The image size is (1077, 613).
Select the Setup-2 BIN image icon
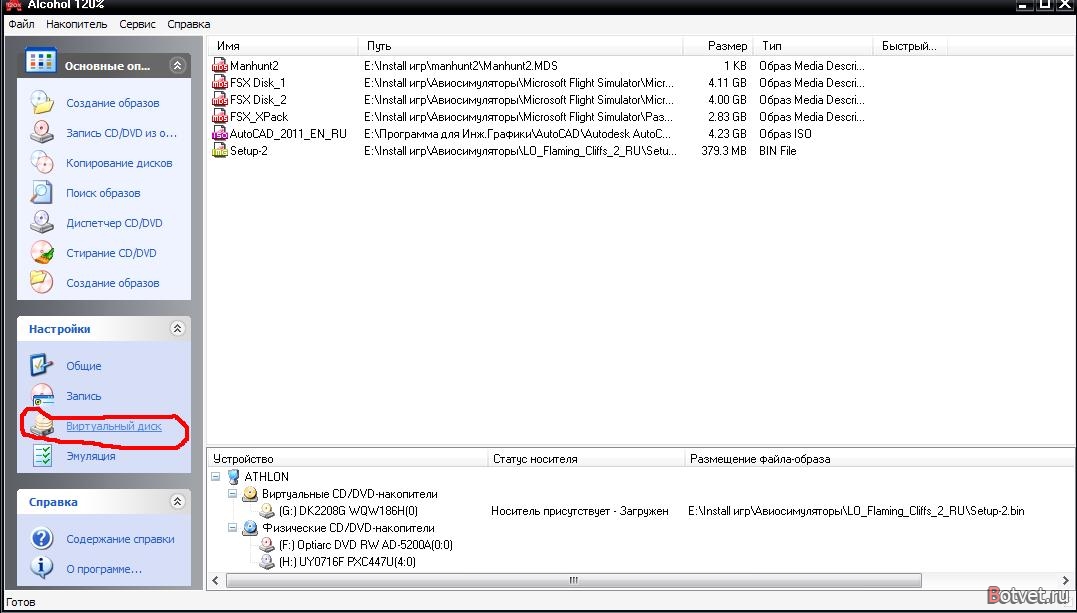click(219, 151)
